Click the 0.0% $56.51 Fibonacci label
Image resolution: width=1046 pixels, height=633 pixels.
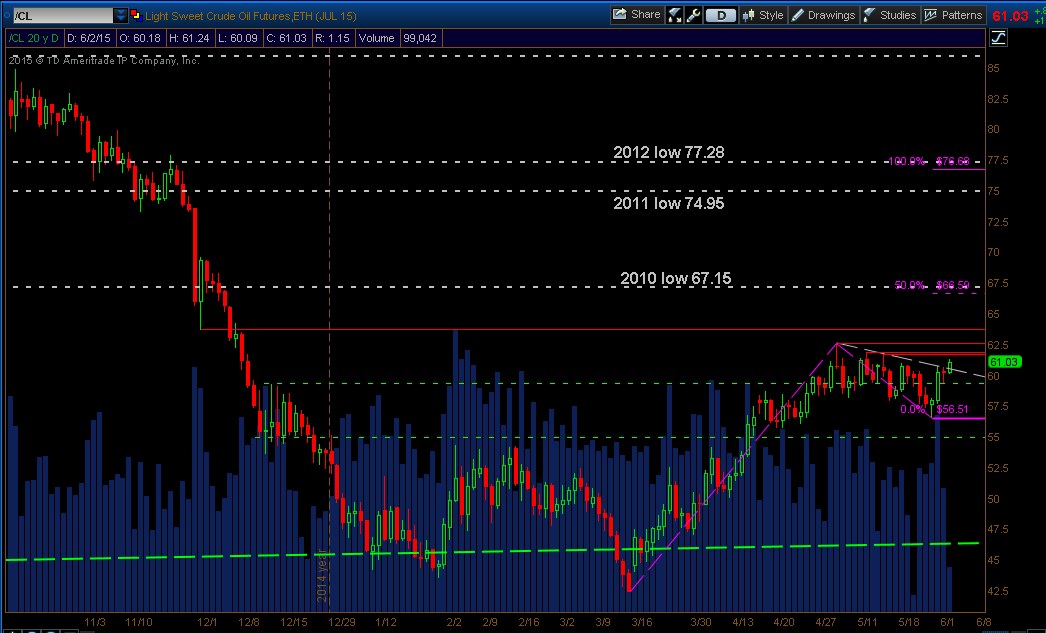pos(934,410)
